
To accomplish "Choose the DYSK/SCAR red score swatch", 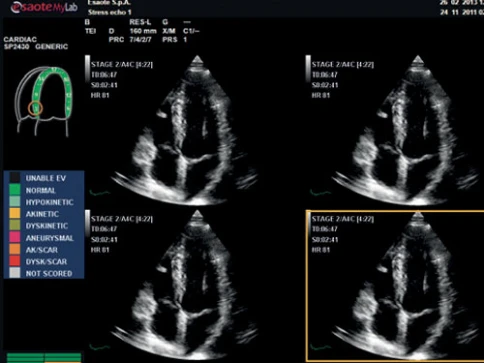I will coord(14,261).
